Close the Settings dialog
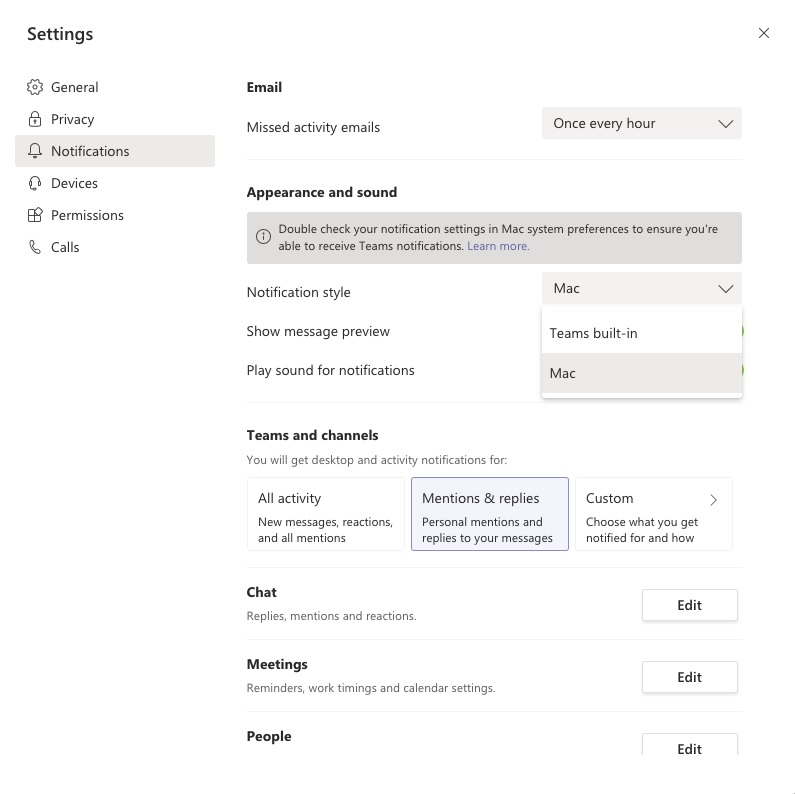This screenshot has height=794, width=795. pos(764,33)
